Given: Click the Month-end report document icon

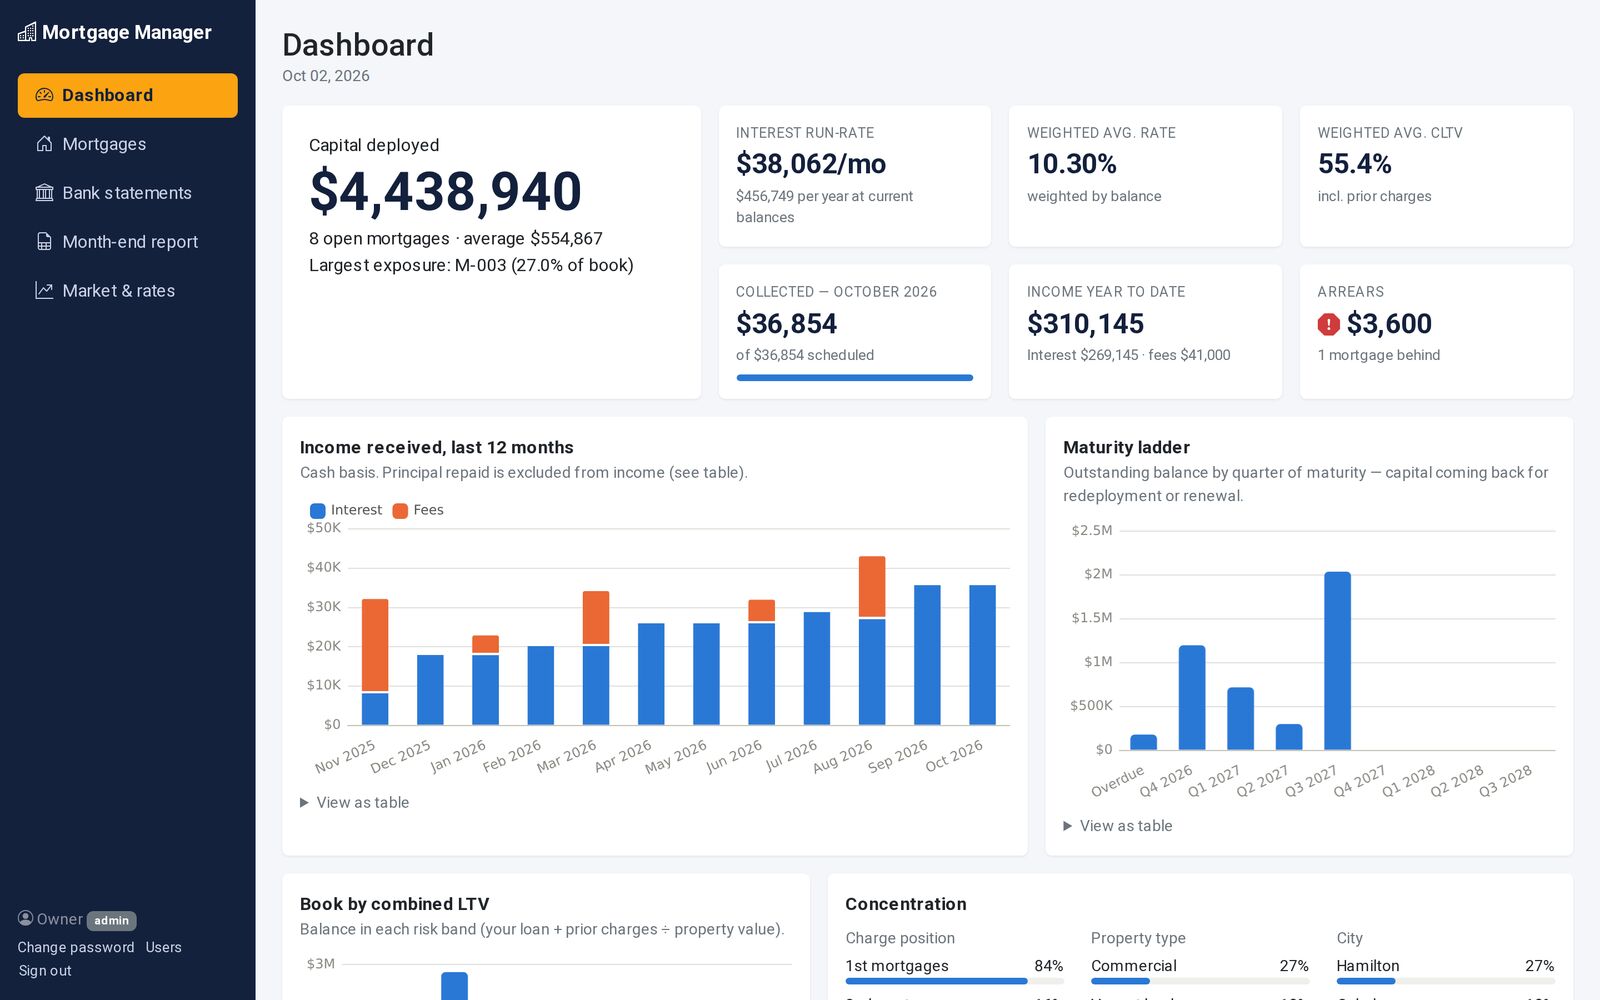Looking at the screenshot, I should pyautogui.click(x=44, y=242).
